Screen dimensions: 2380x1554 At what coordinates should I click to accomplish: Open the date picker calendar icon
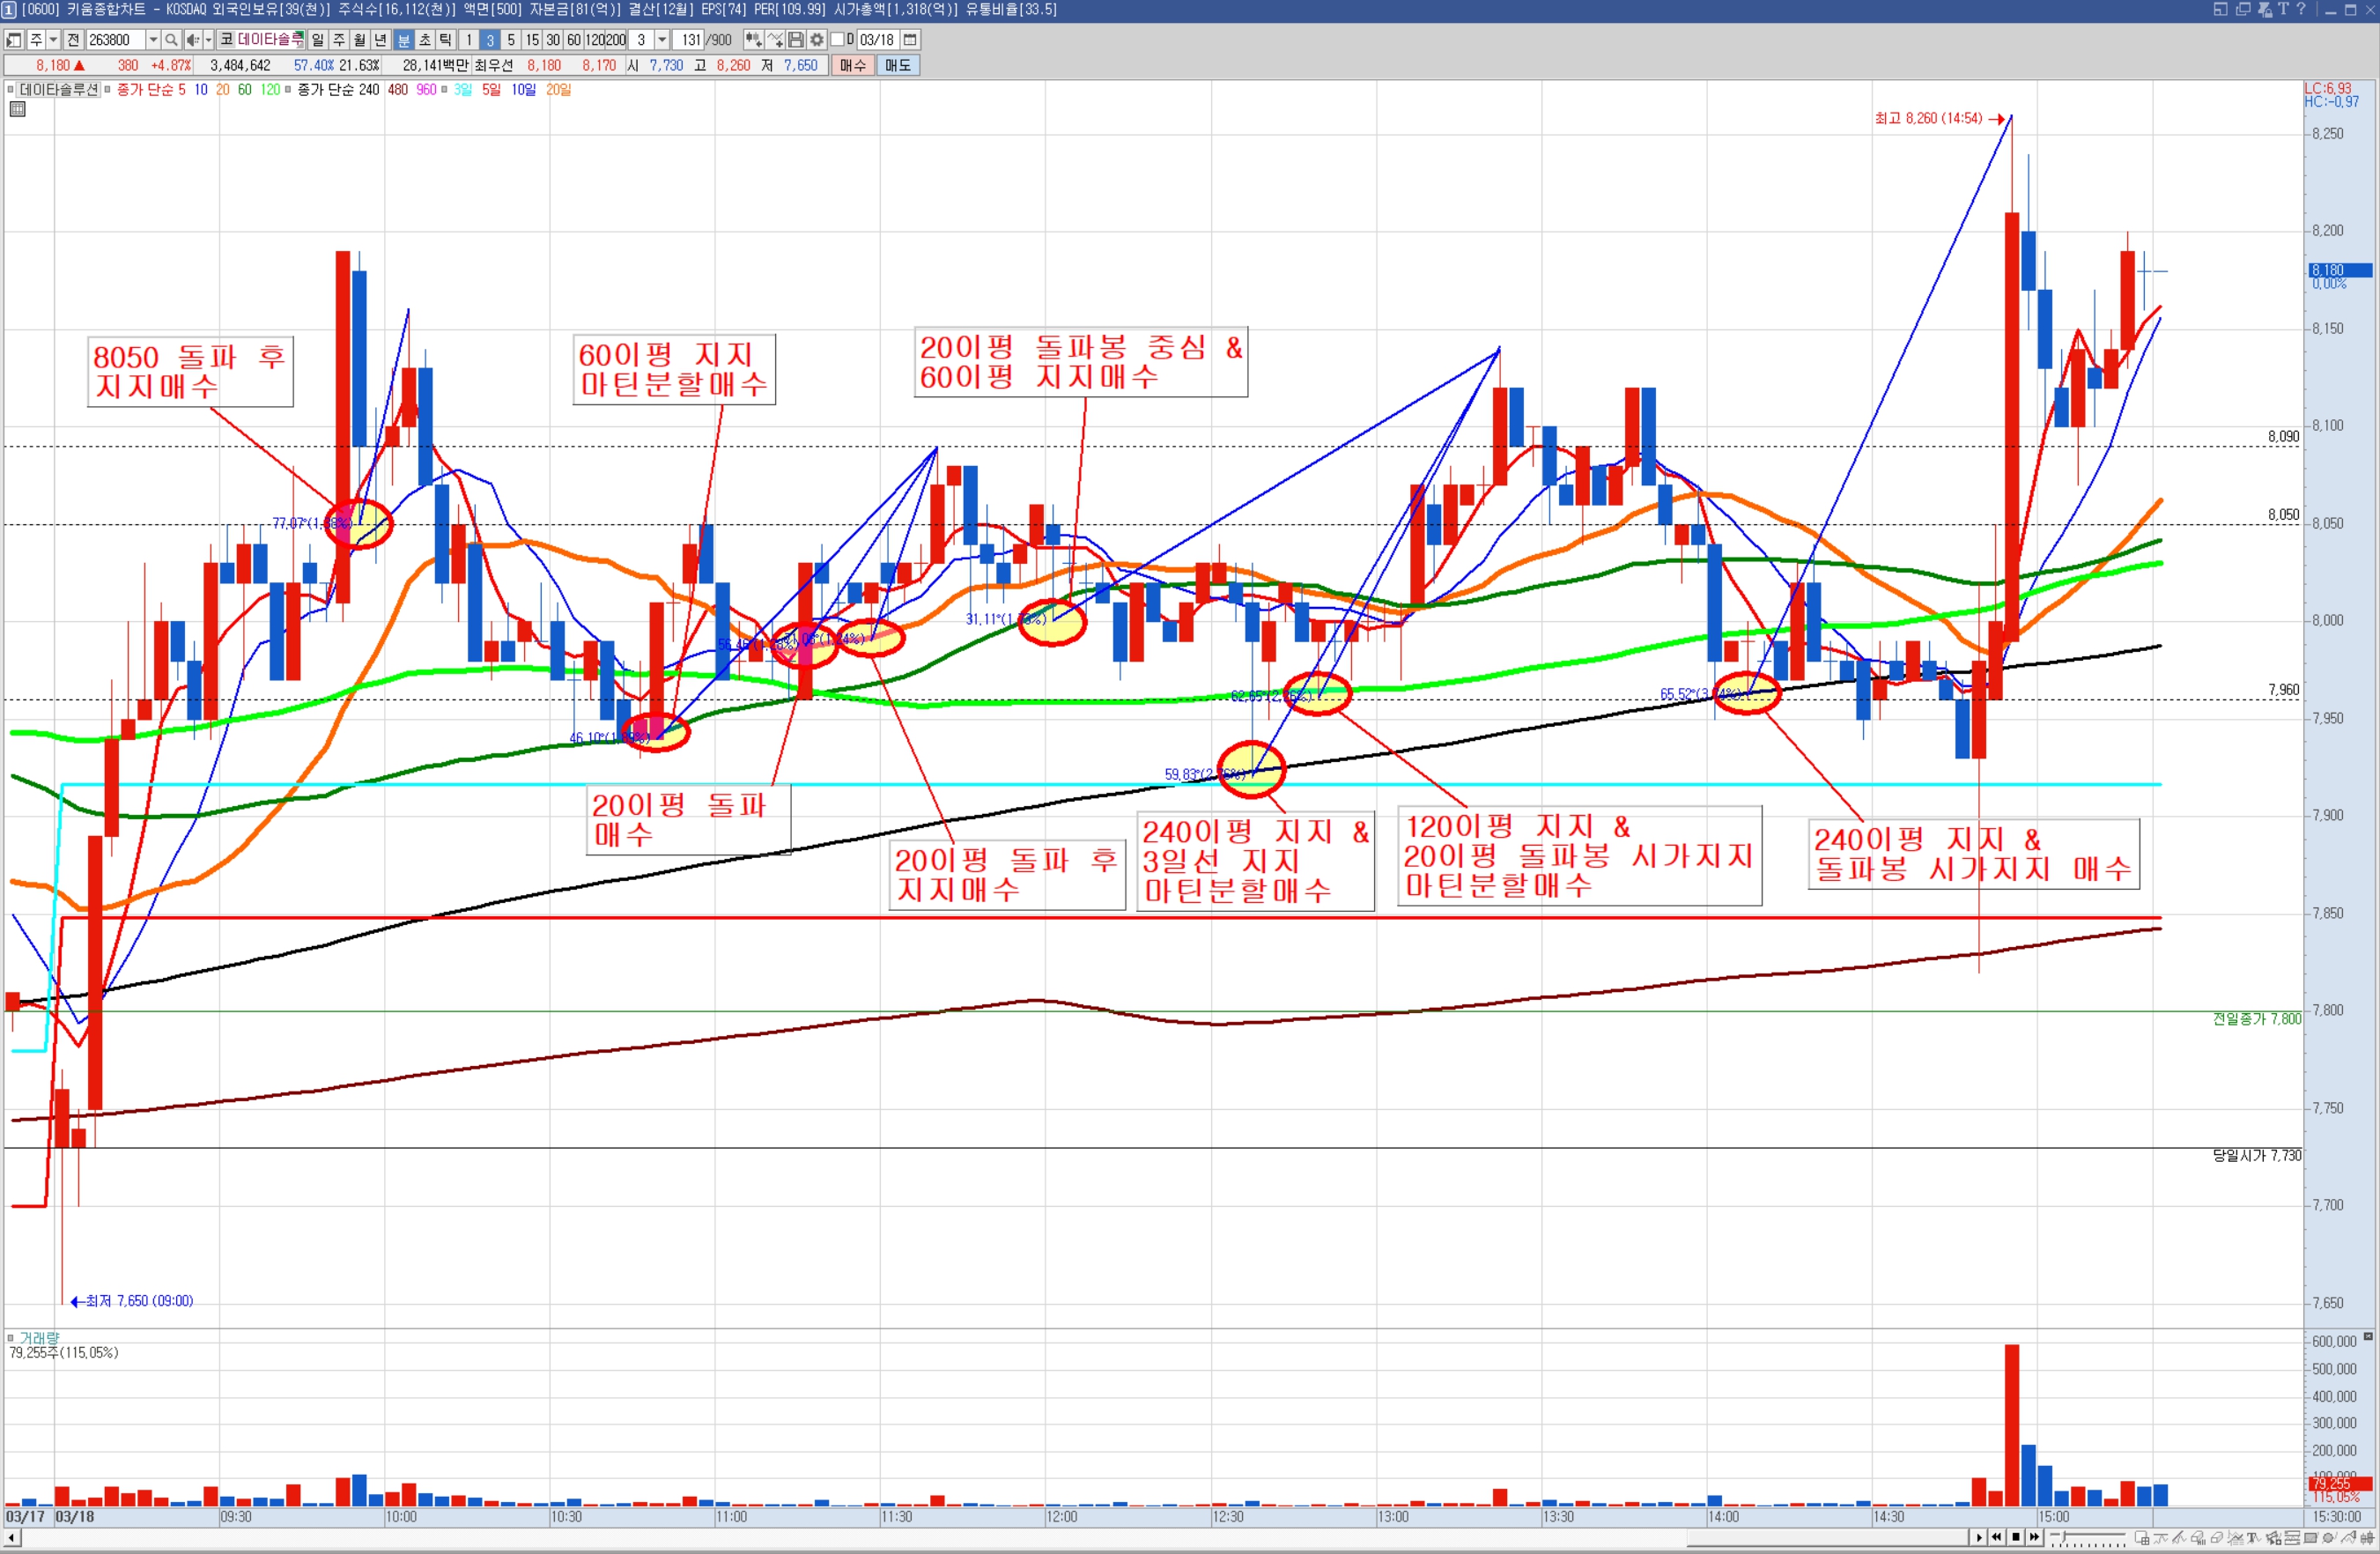tap(910, 40)
